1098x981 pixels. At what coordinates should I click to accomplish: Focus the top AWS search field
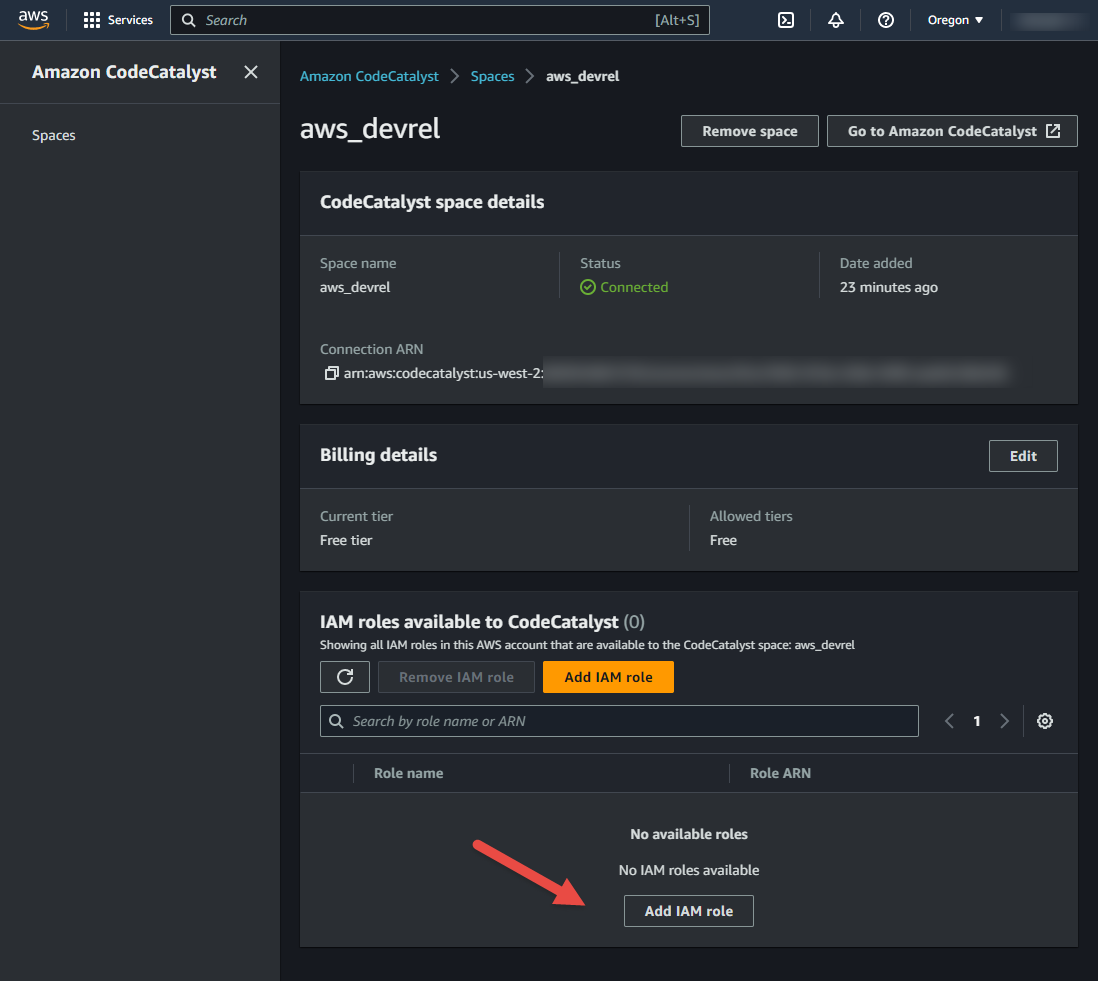point(439,20)
